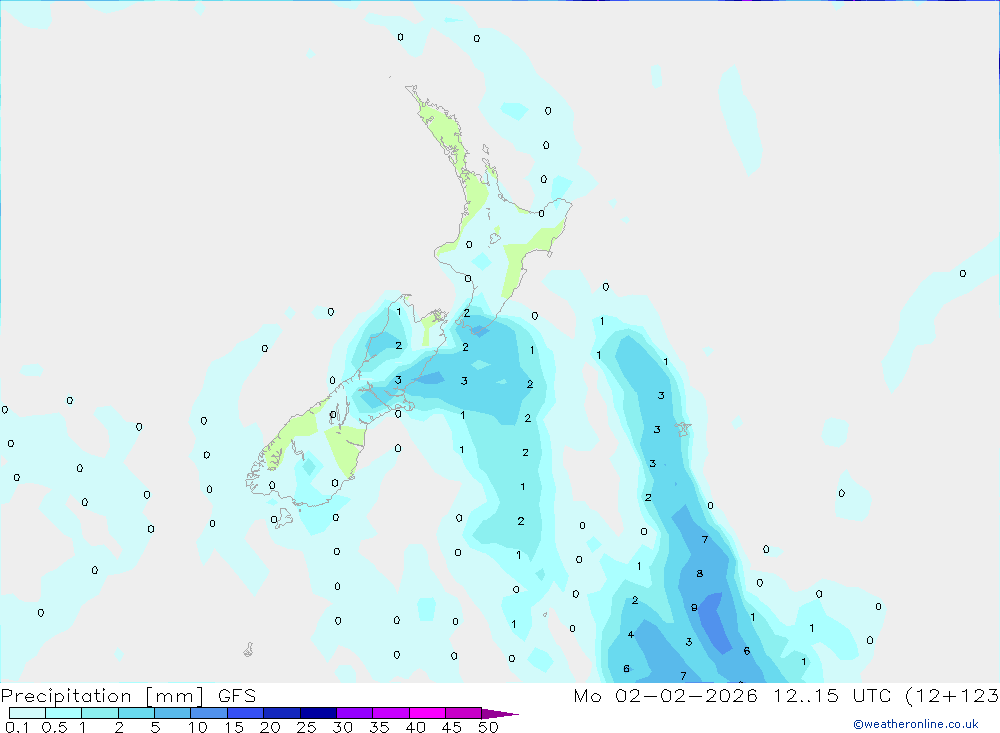Click the '0.1' legend scale label
Image resolution: width=1000 pixels, height=733 pixels.
pyautogui.click(x=17, y=727)
